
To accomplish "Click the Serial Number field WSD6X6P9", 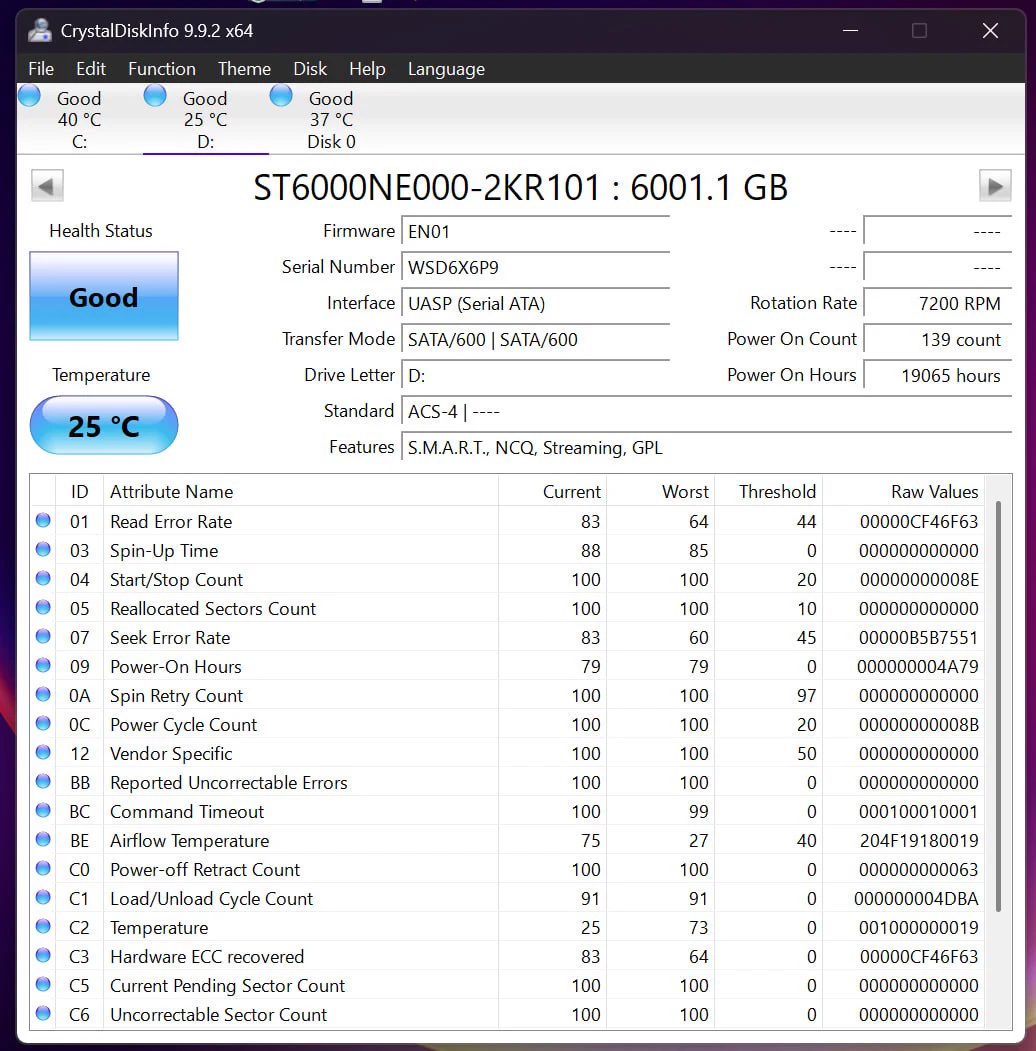I will coord(535,267).
